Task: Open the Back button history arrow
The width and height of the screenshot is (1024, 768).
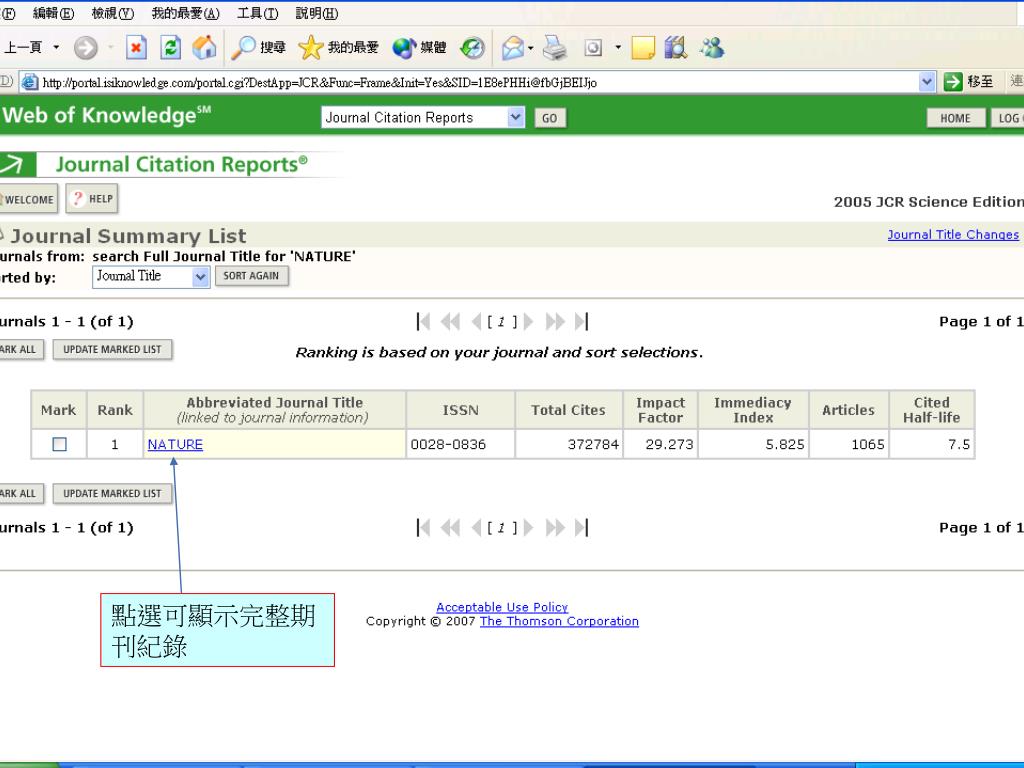Action: [56, 48]
